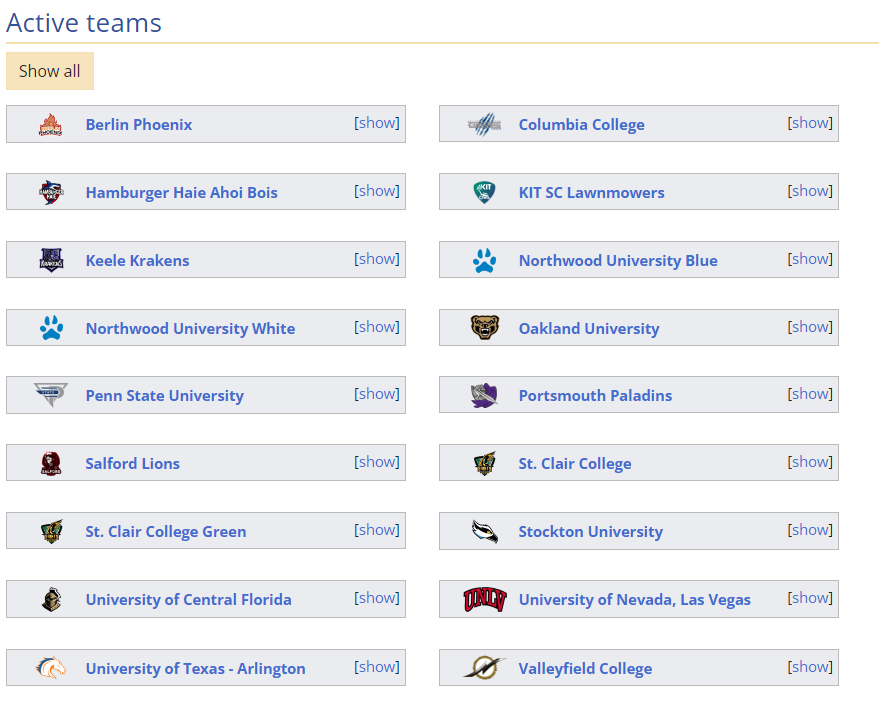
Task: Expand St. Clair College Green using show
Action: [x=377, y=529]
